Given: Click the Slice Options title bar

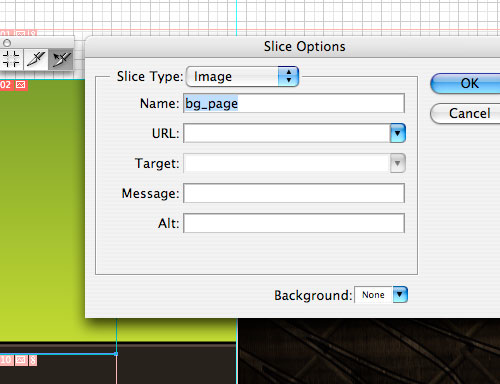Looking at the screenshot, I should click(x=293, y=47).
